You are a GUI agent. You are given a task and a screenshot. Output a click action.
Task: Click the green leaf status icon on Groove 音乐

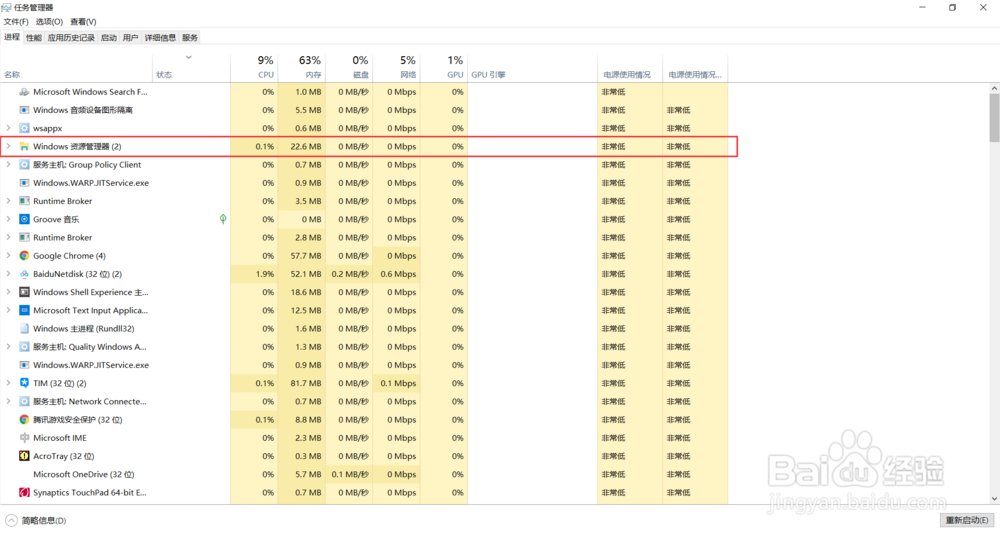[223, 219]
